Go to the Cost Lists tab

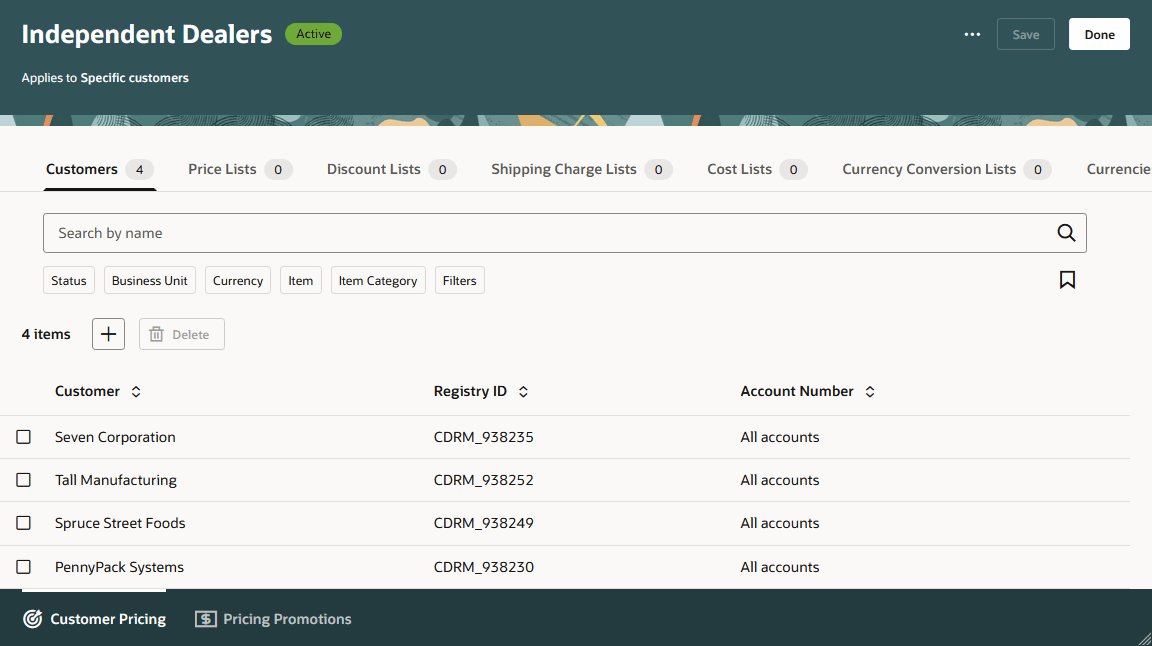click(x=757, y=170)
